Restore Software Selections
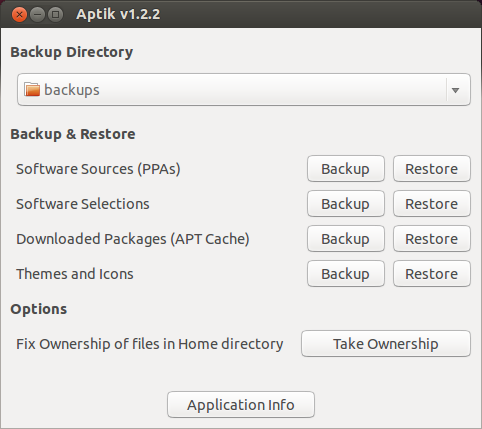Image resolution: width=482 pixels, height=429 pixels. coord(432,204)
